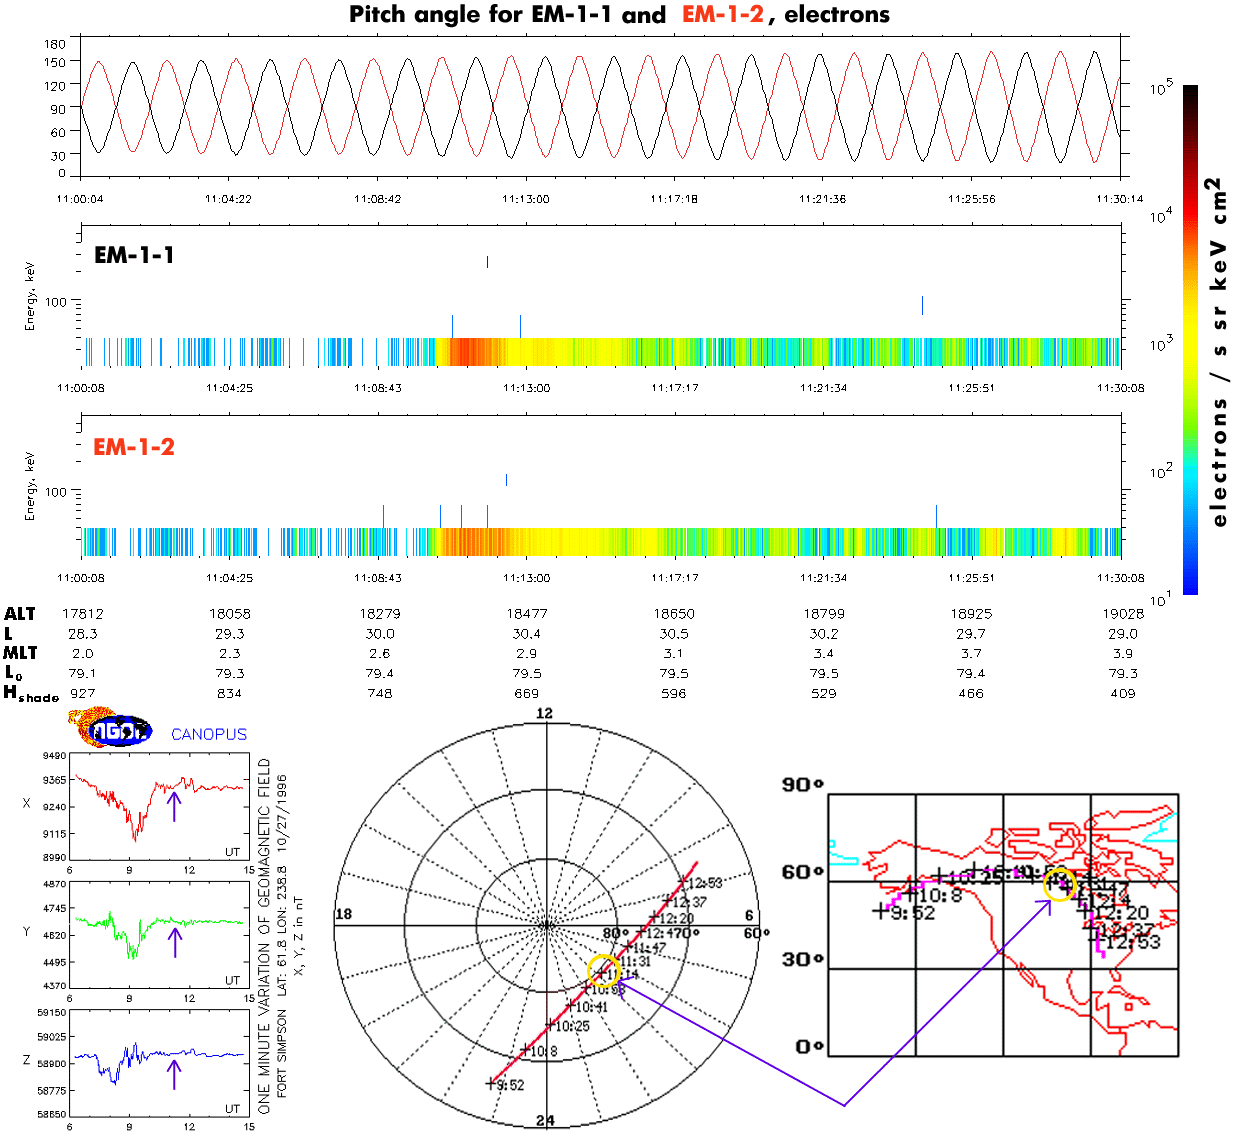
Task: Click the purple arrow in the Y magnetometer plot
Action: [x=174, y=941]
